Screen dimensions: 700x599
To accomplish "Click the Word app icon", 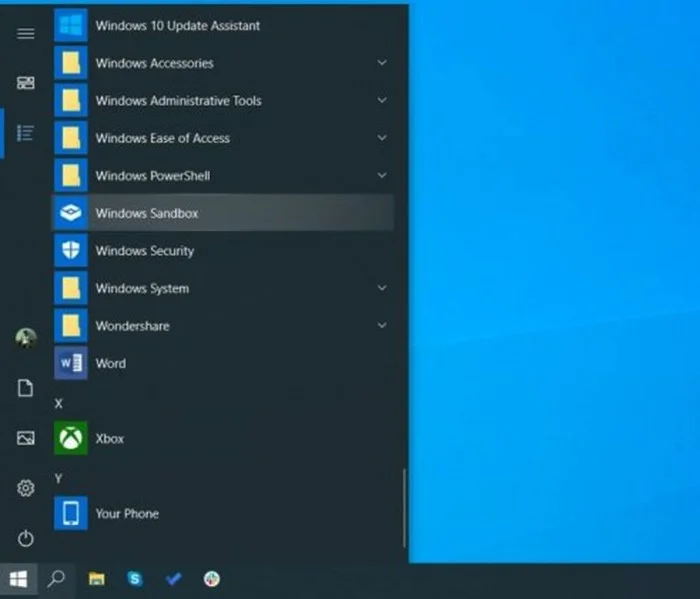I will click(71, 363).
